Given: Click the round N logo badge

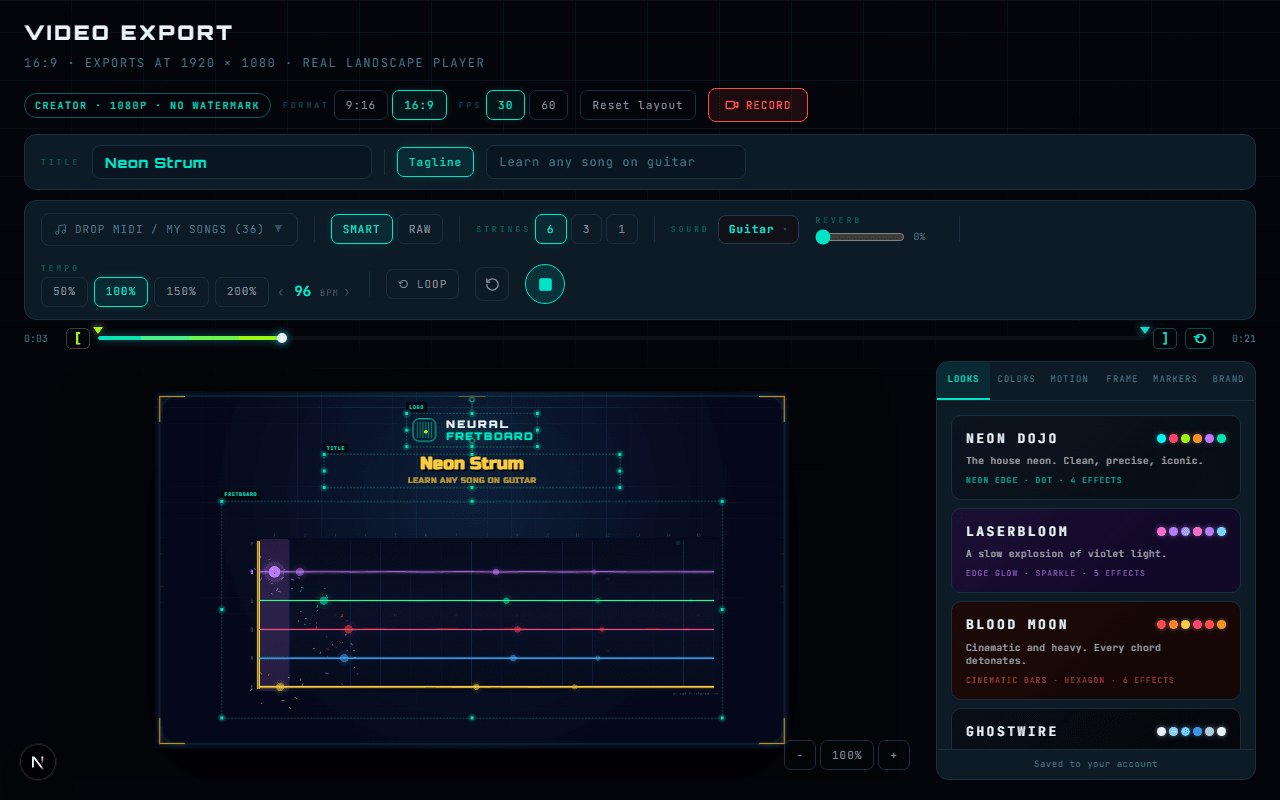Looking at the screenshot, I should 38,762.
